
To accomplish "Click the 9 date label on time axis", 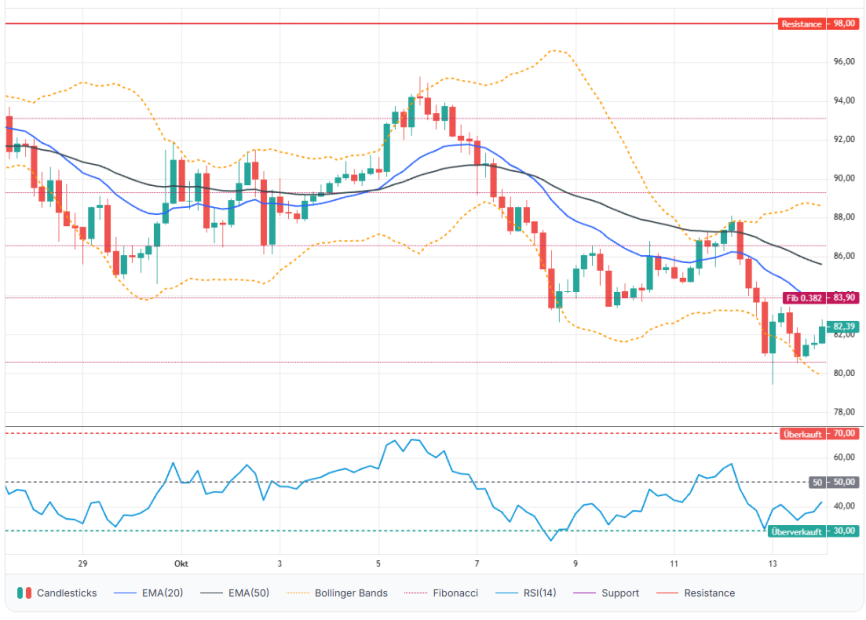I will pos(575,564).
